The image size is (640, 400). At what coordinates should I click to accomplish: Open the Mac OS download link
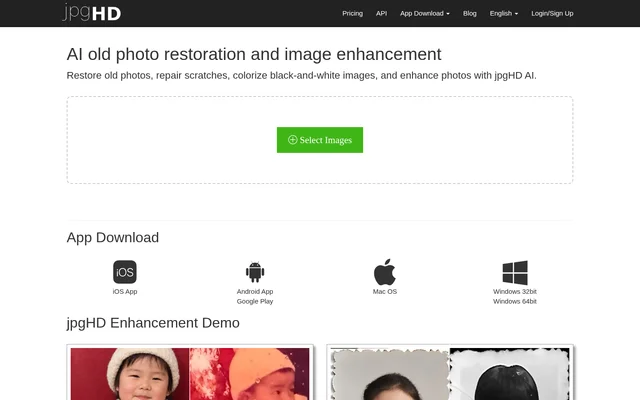coord(384,291)
